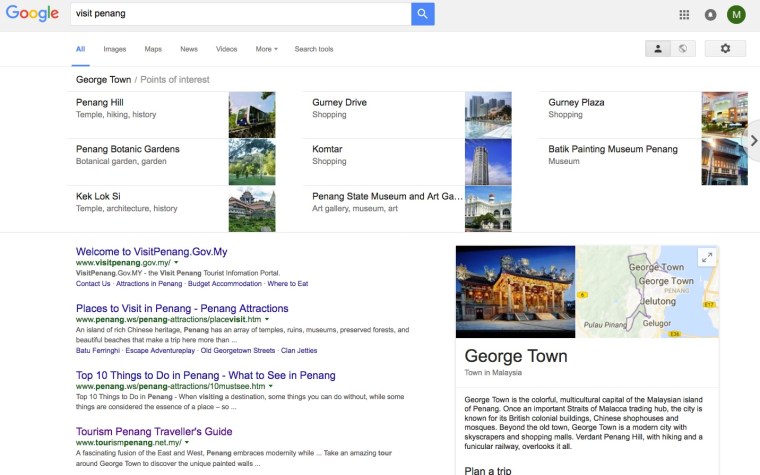Open Penang State Museum thumbnail
The image size is (760, 475).
(488, 209)
